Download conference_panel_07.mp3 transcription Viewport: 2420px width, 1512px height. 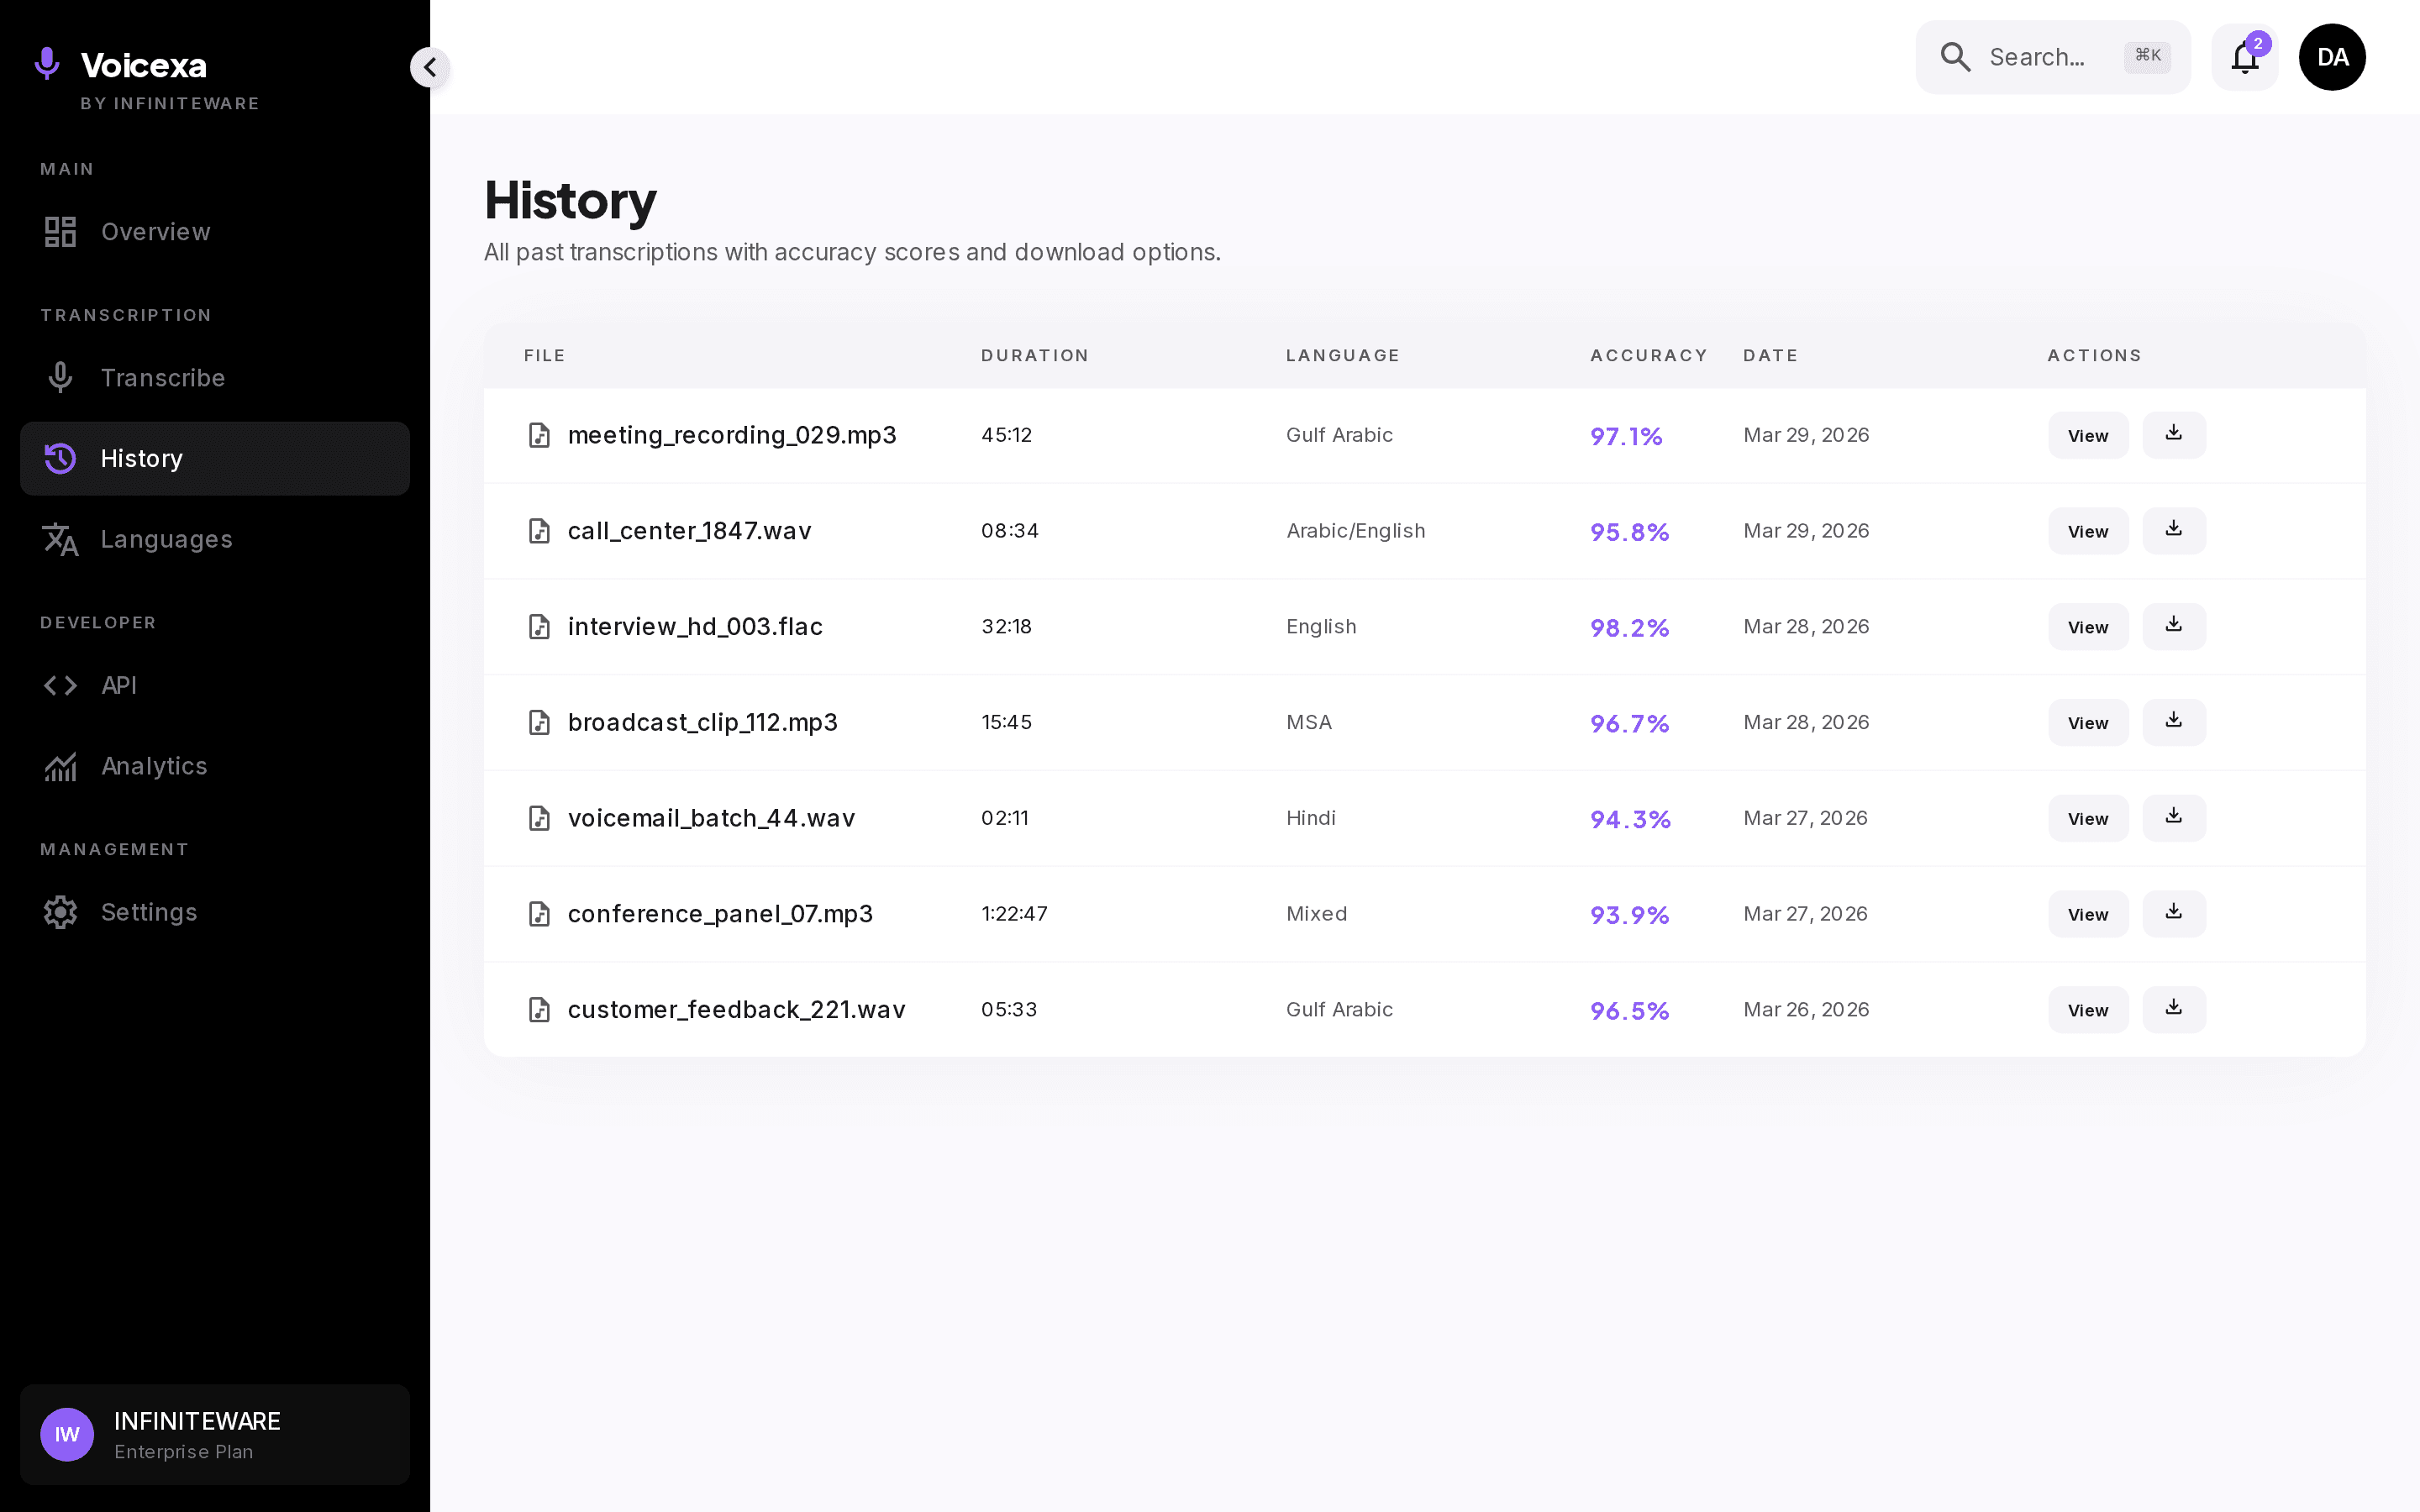point(2174,914)
